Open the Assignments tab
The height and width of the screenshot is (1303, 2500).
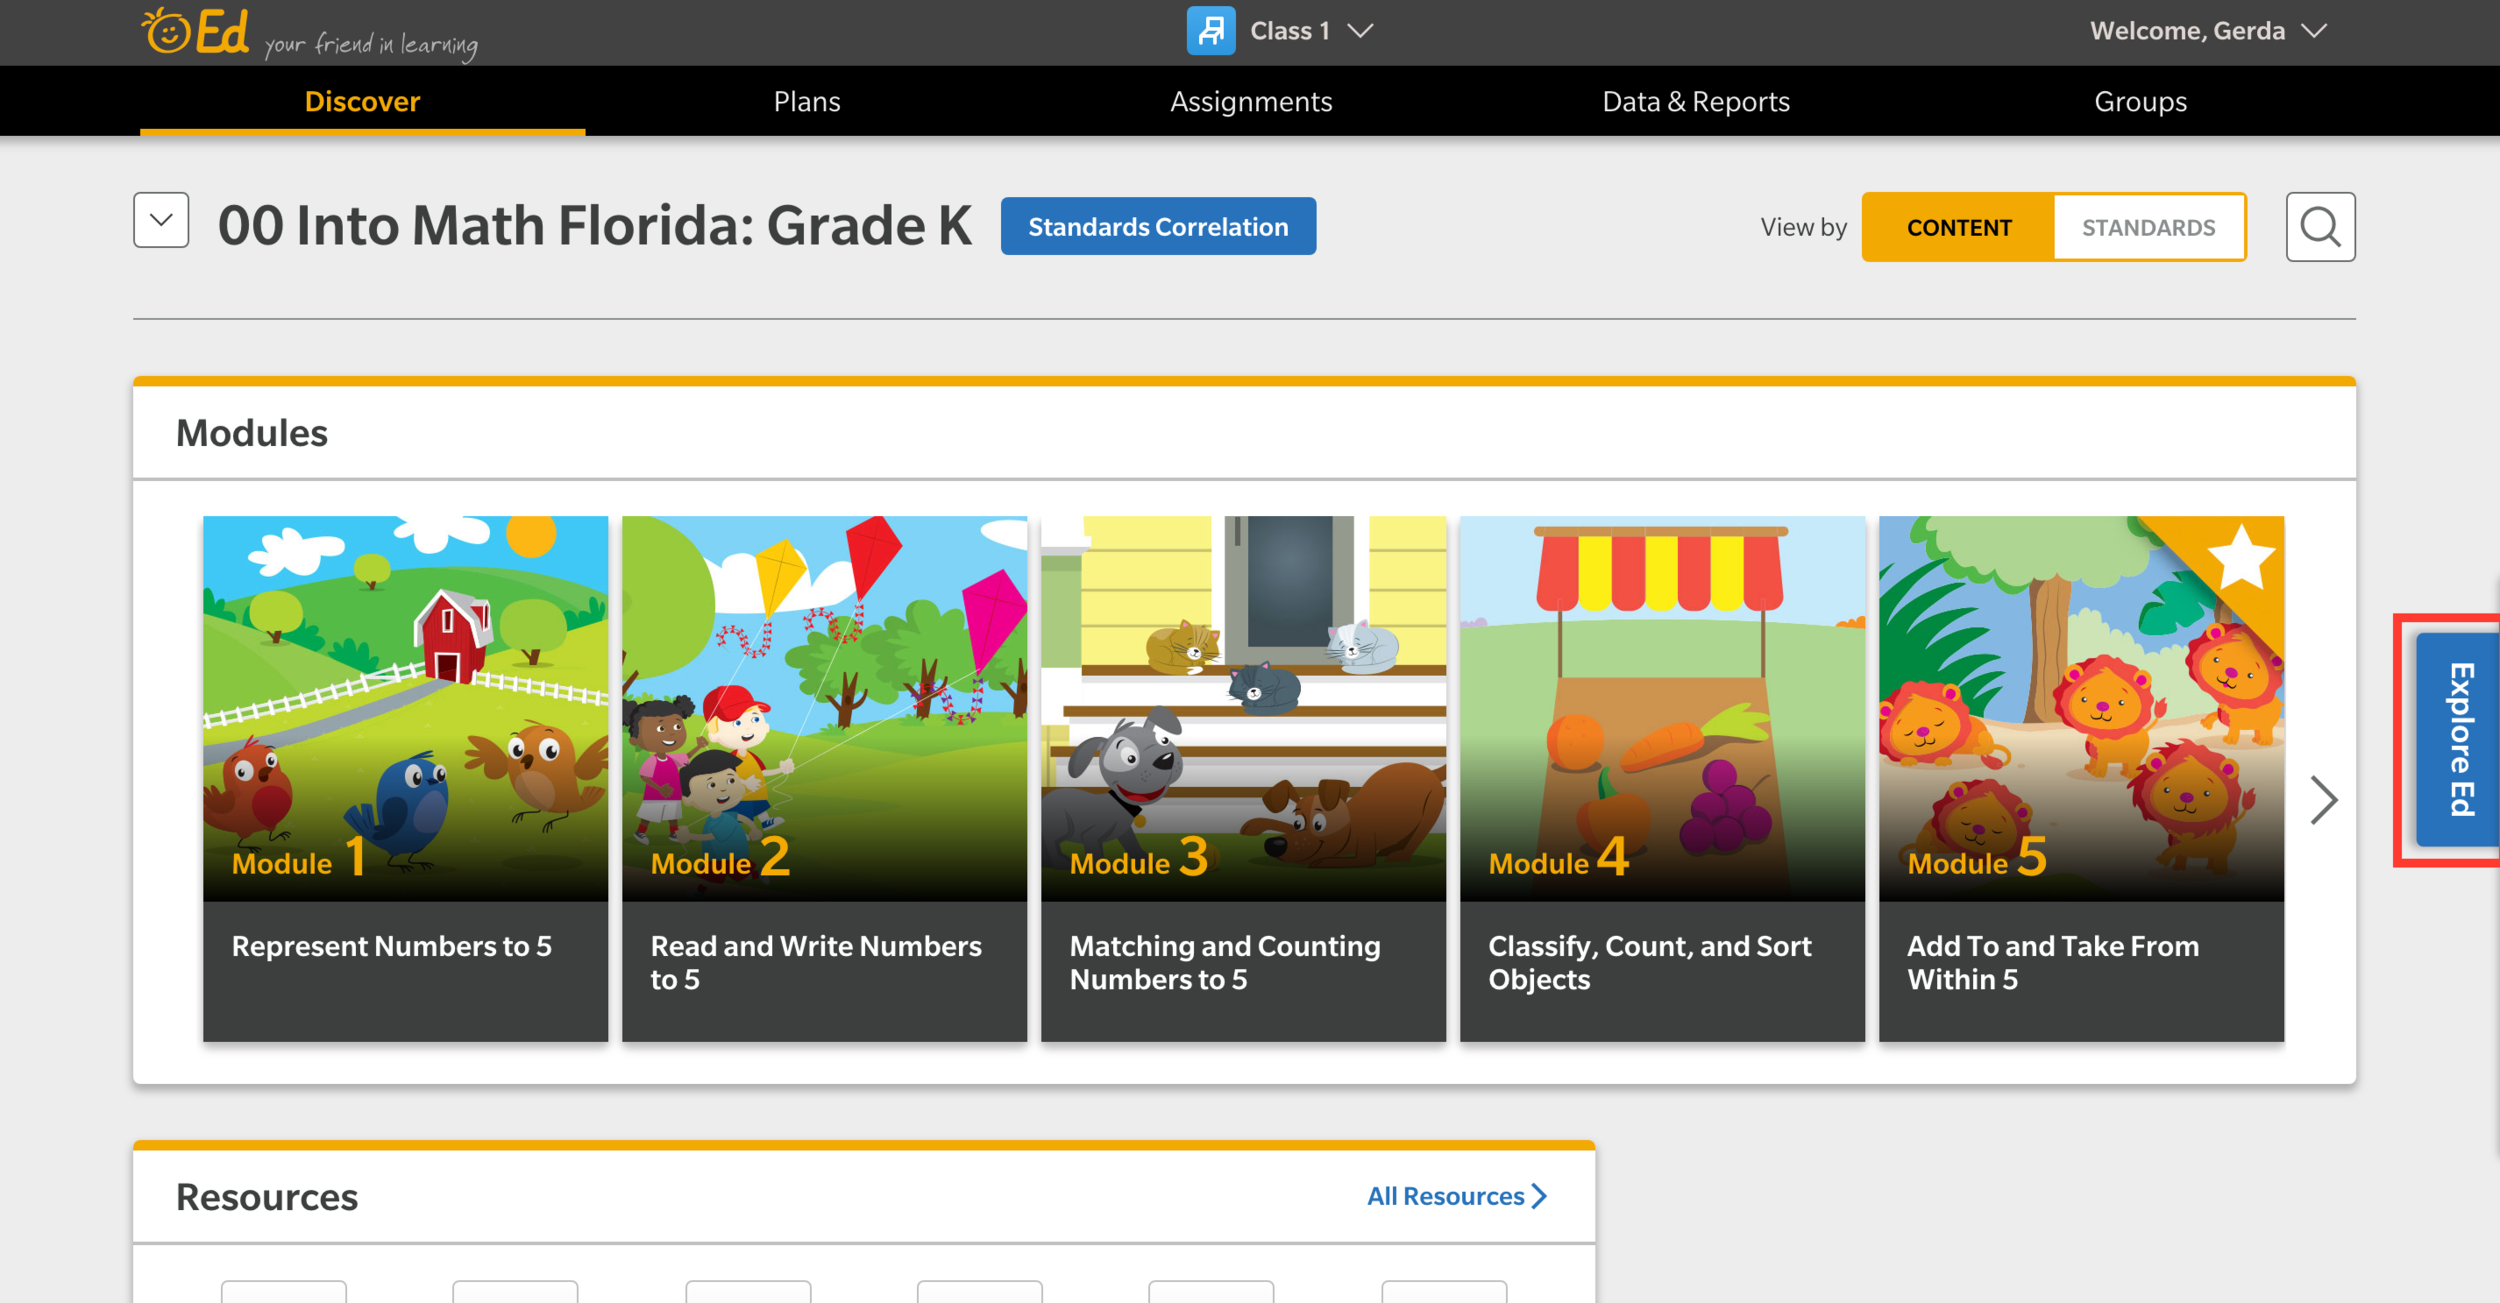coord(1251,102)
